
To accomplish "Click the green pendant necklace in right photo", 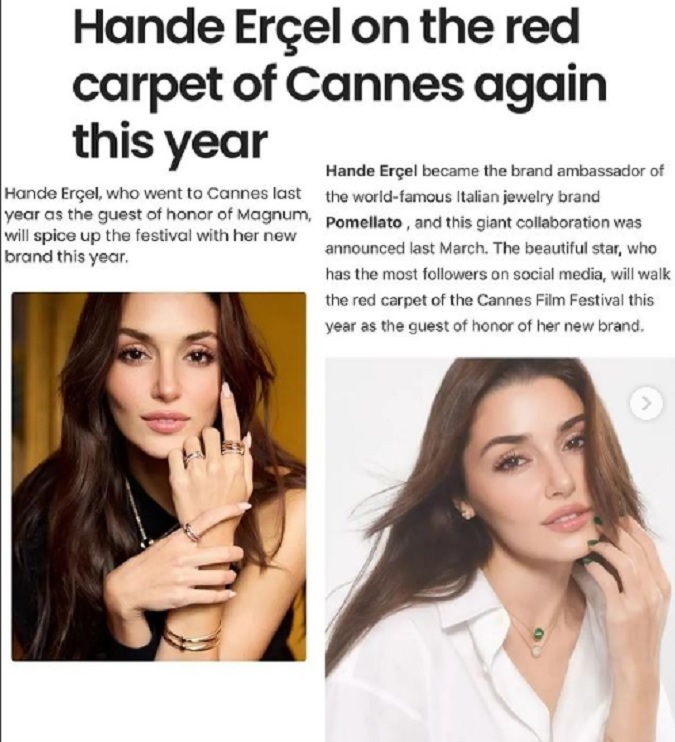I will (x=538, y=632).
